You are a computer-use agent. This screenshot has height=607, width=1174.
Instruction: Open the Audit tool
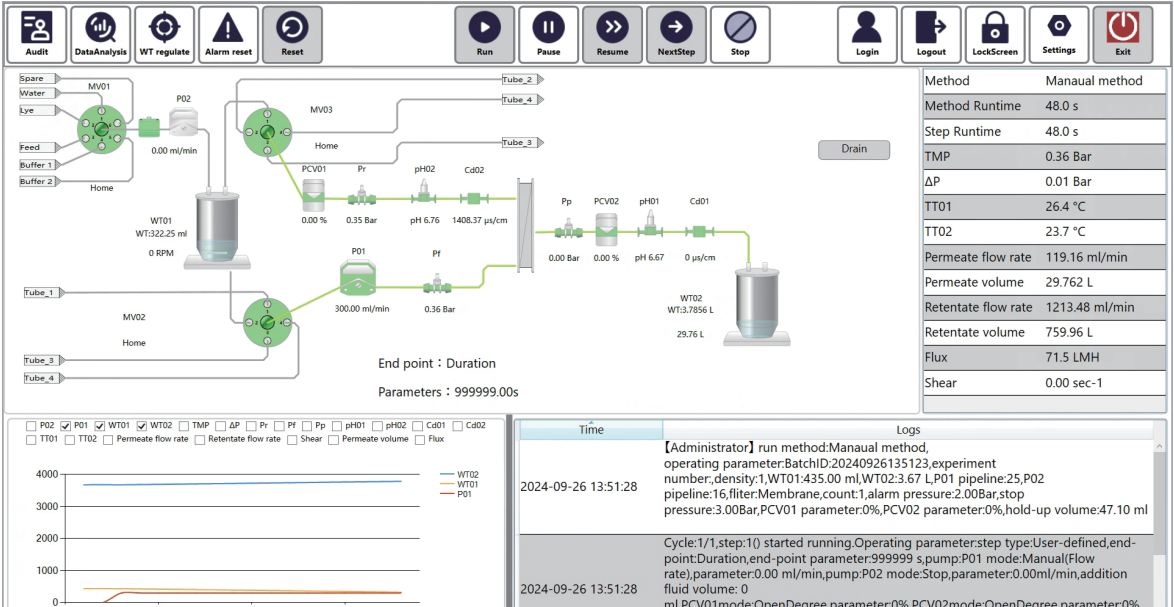point(37,34)
